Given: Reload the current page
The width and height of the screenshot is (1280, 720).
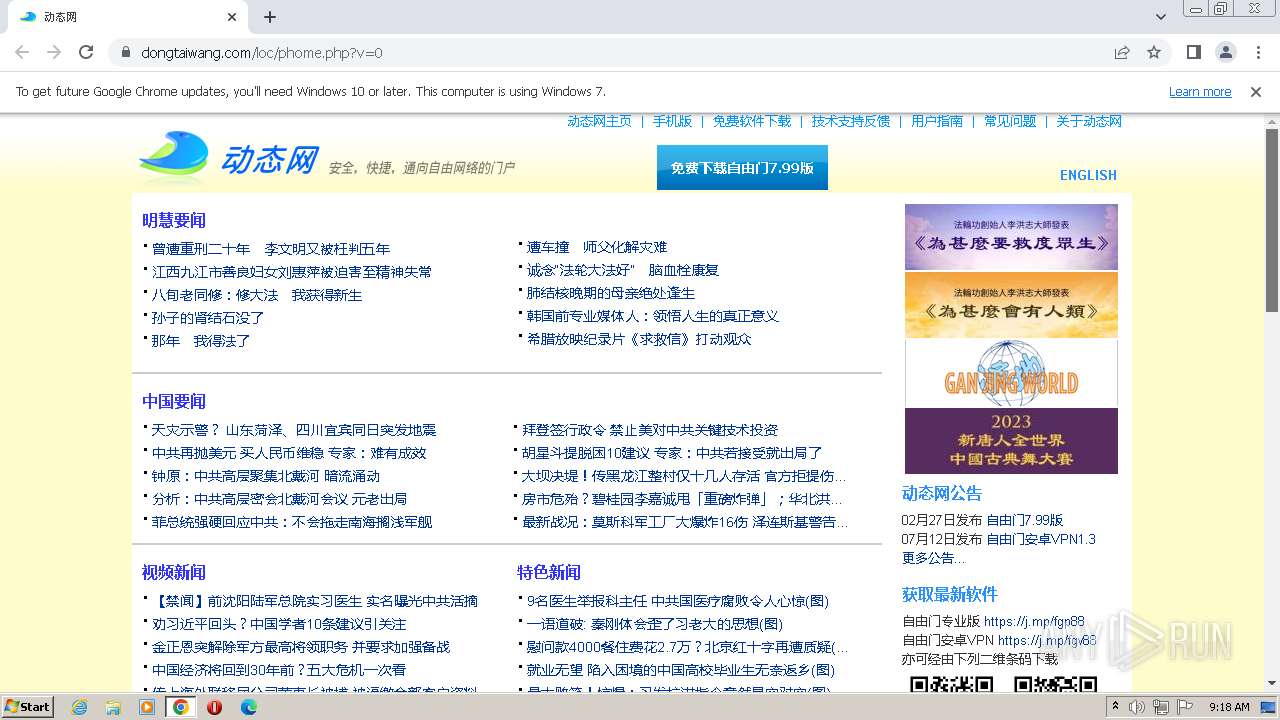Looking at the screenshot, I should click(86, 52).
